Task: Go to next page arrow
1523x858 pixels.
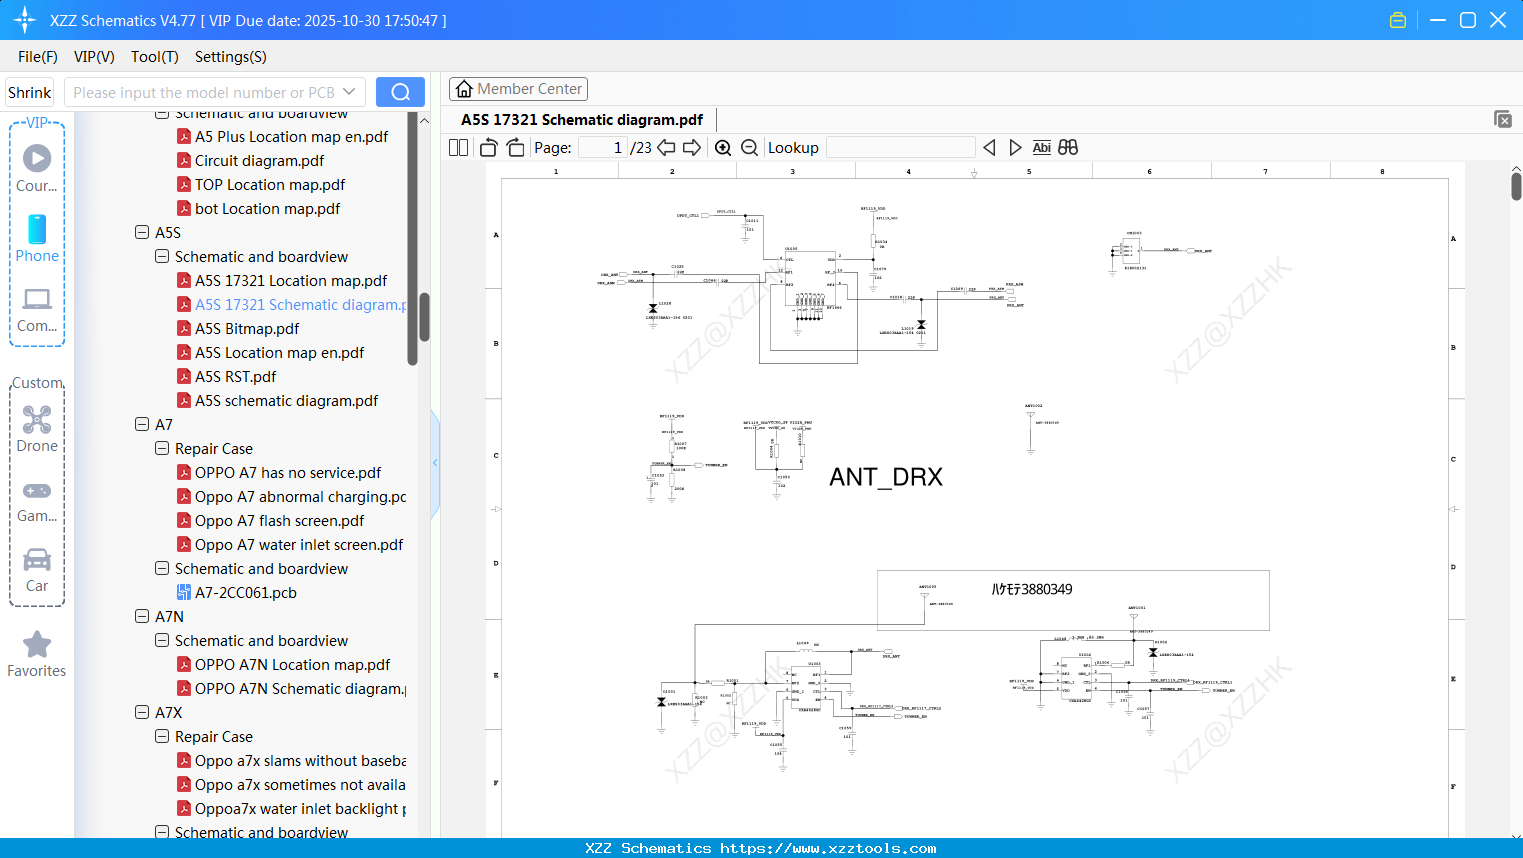Action: pos(692,148)
